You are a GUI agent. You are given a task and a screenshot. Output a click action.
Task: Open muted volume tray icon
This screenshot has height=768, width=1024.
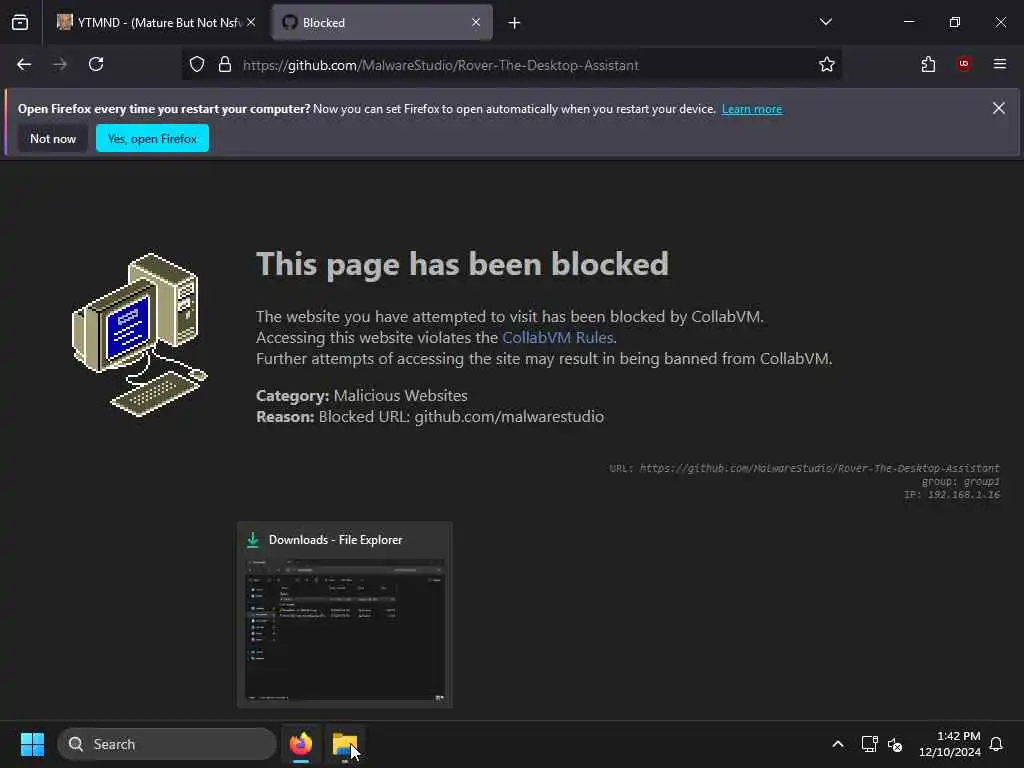point(895,744)
